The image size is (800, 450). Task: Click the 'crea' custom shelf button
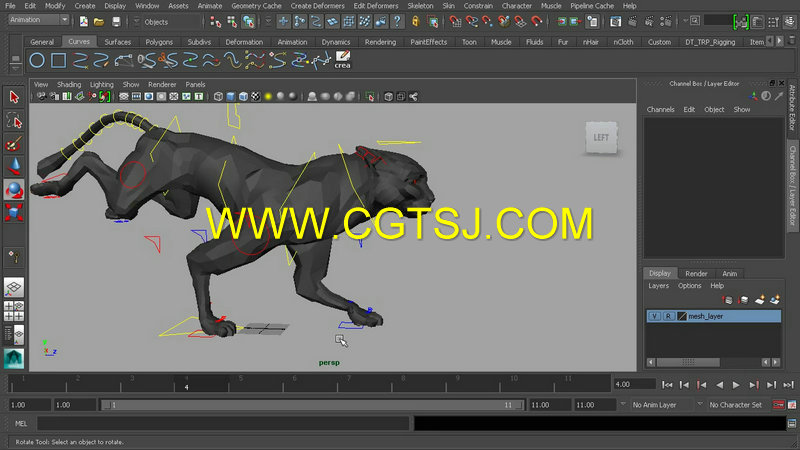[x=342, y=60]
